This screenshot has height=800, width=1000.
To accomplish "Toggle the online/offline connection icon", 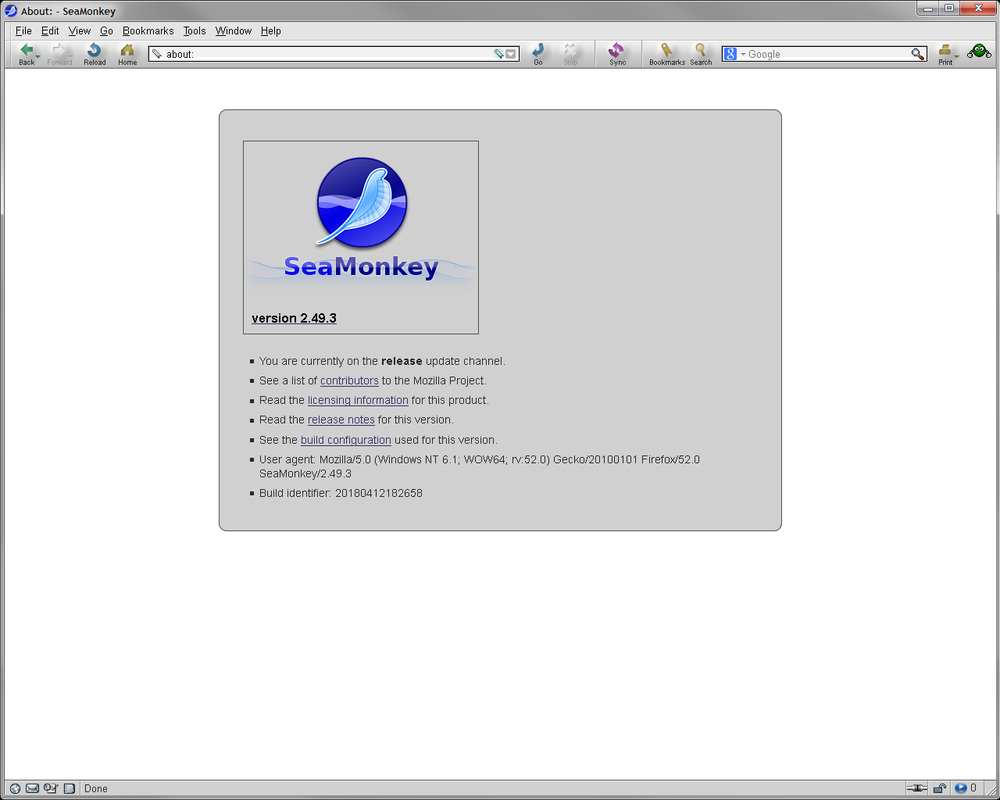I will (916, 789).
